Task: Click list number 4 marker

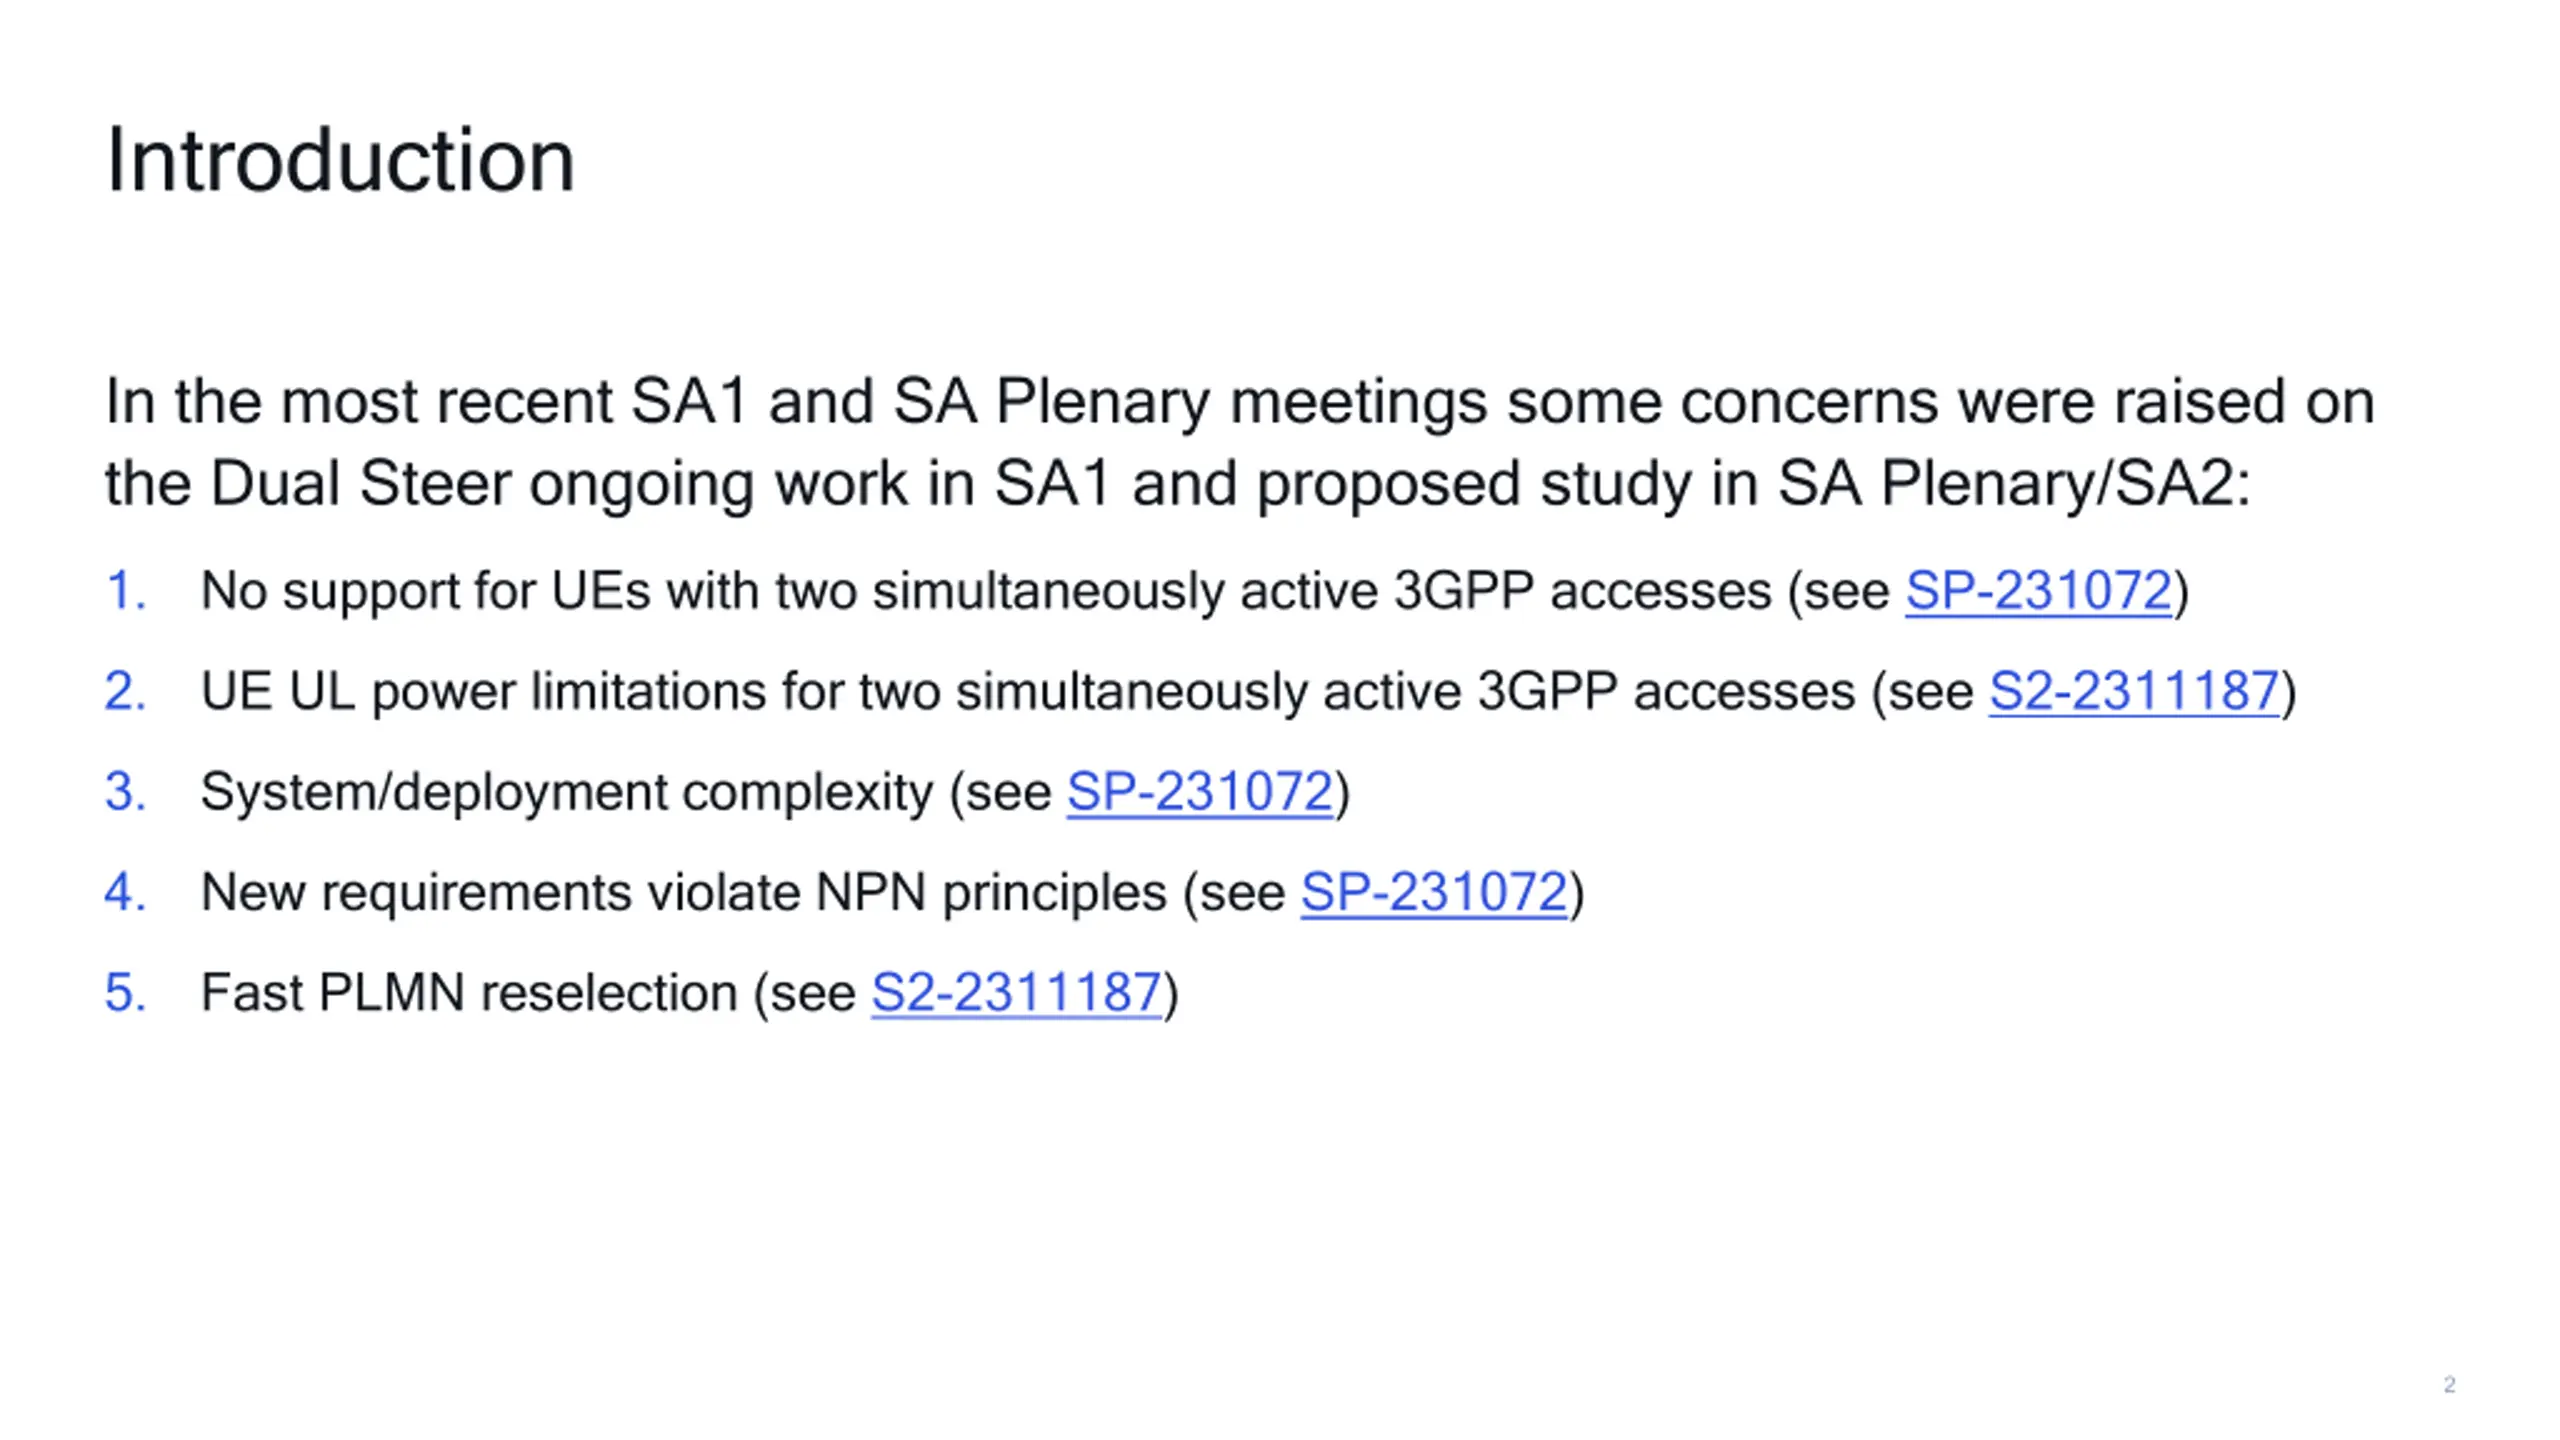Action: tap(126, 892)
